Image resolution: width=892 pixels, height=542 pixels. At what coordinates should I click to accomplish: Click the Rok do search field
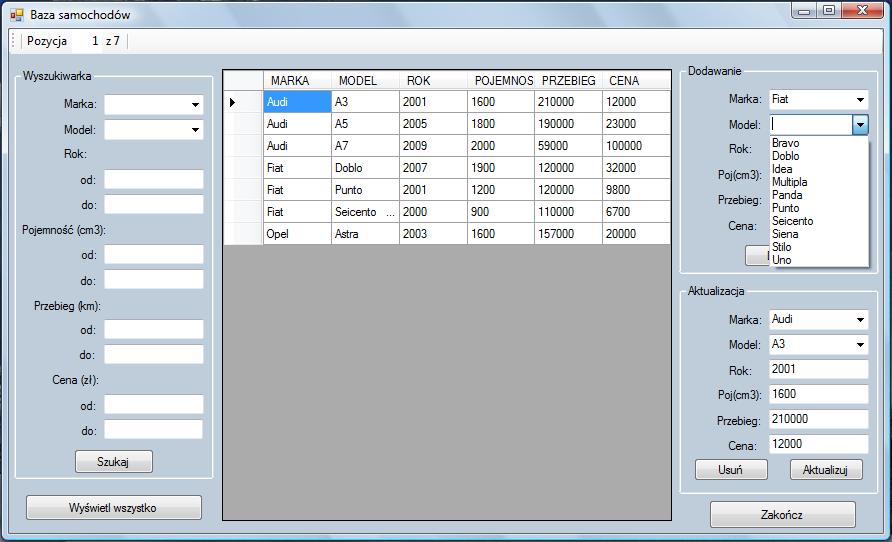[154, 205]
